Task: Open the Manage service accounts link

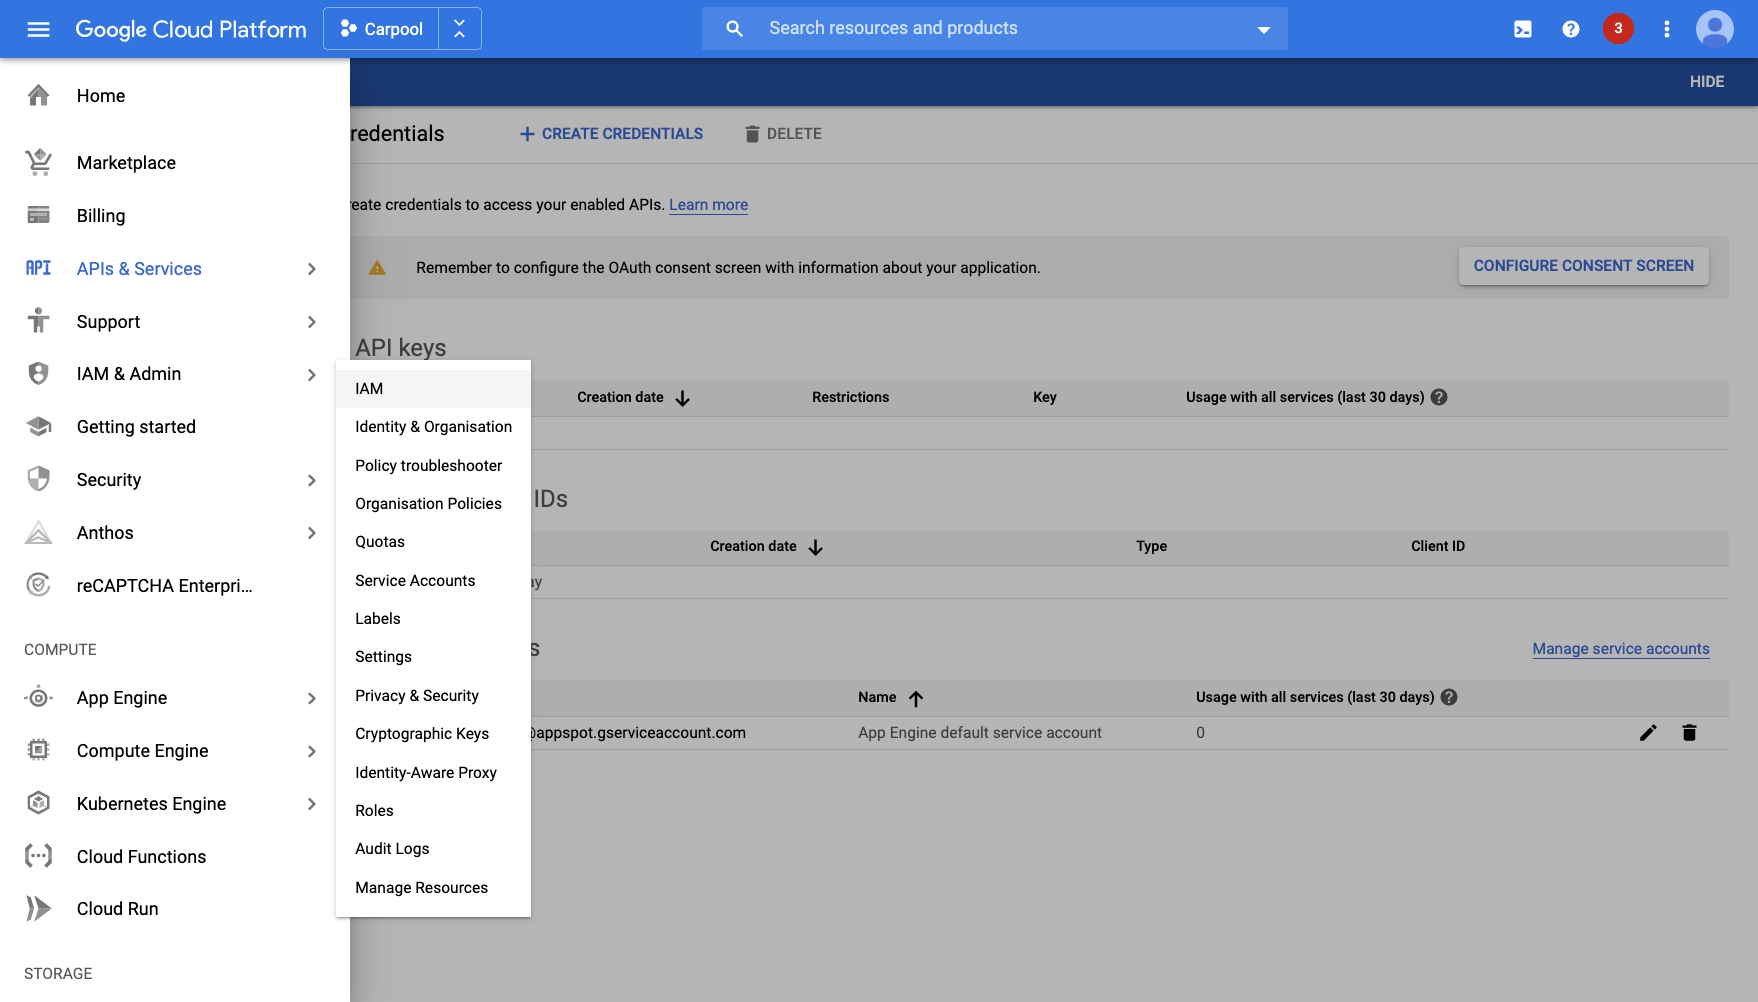Action: pos(1620,648)
